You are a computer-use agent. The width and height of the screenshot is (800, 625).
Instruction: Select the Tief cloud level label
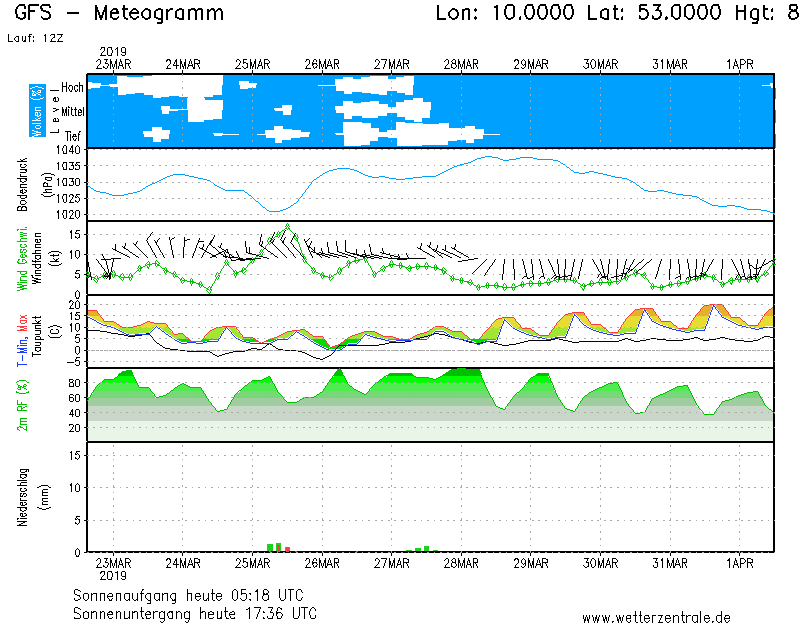[x=73, y=135]
